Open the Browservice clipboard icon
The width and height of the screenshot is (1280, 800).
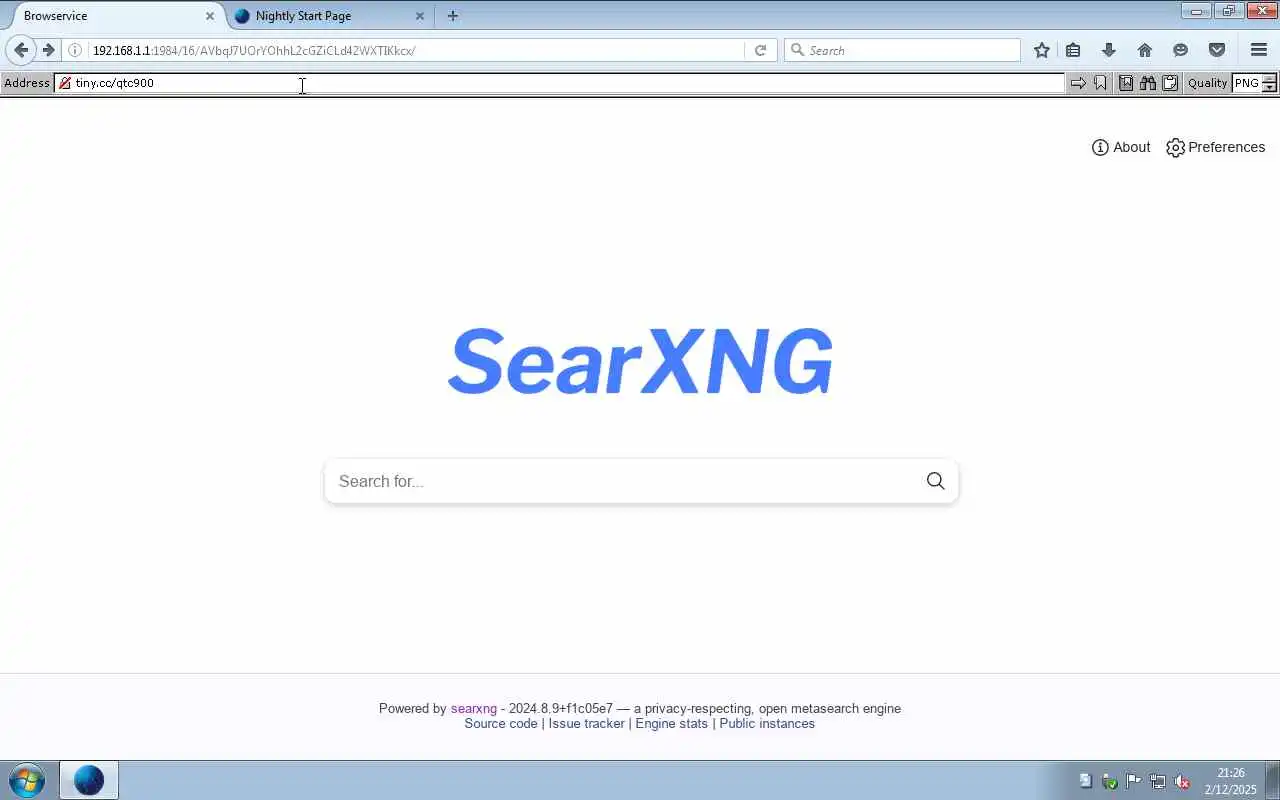click(x=1170, y=83)
